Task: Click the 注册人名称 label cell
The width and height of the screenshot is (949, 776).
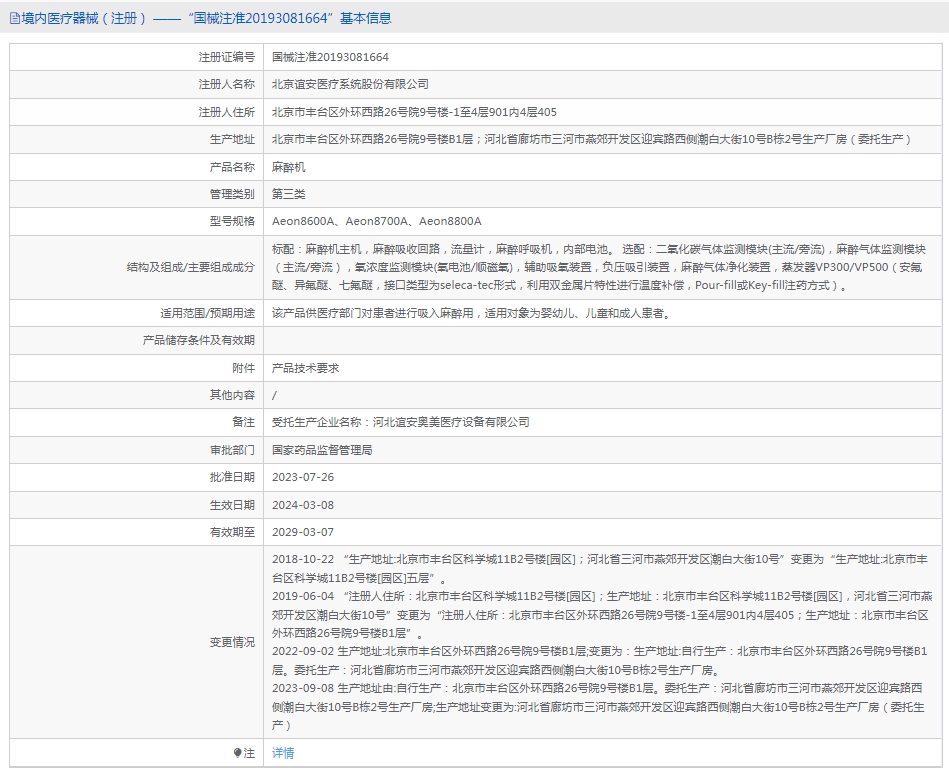Action: (136, 85)
